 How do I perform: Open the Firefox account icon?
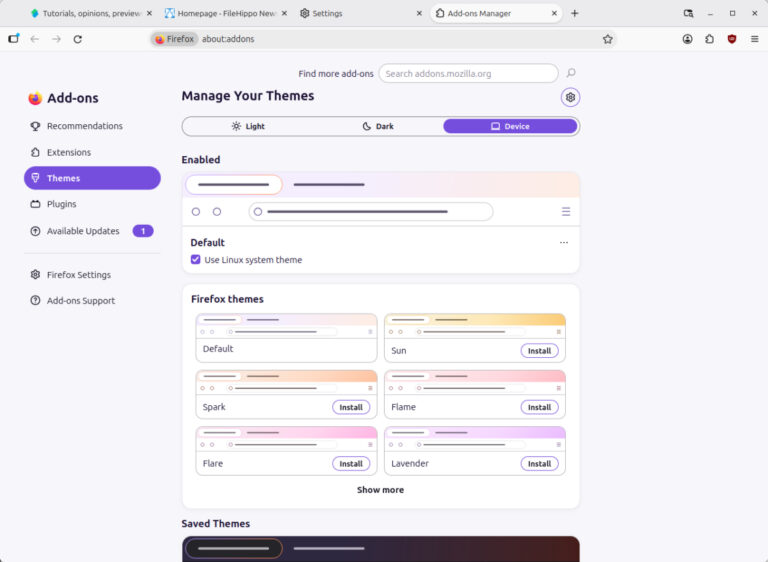click(x=687, y=39)
